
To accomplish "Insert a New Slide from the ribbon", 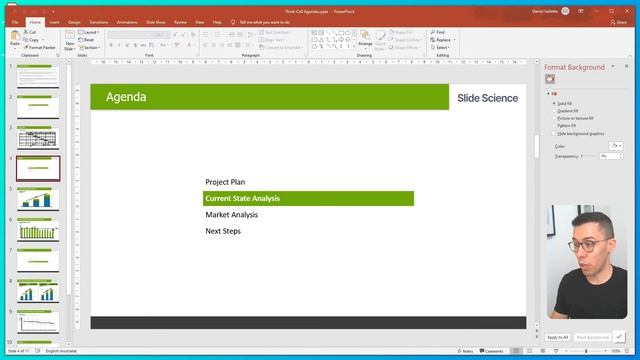I will [70, 40].
